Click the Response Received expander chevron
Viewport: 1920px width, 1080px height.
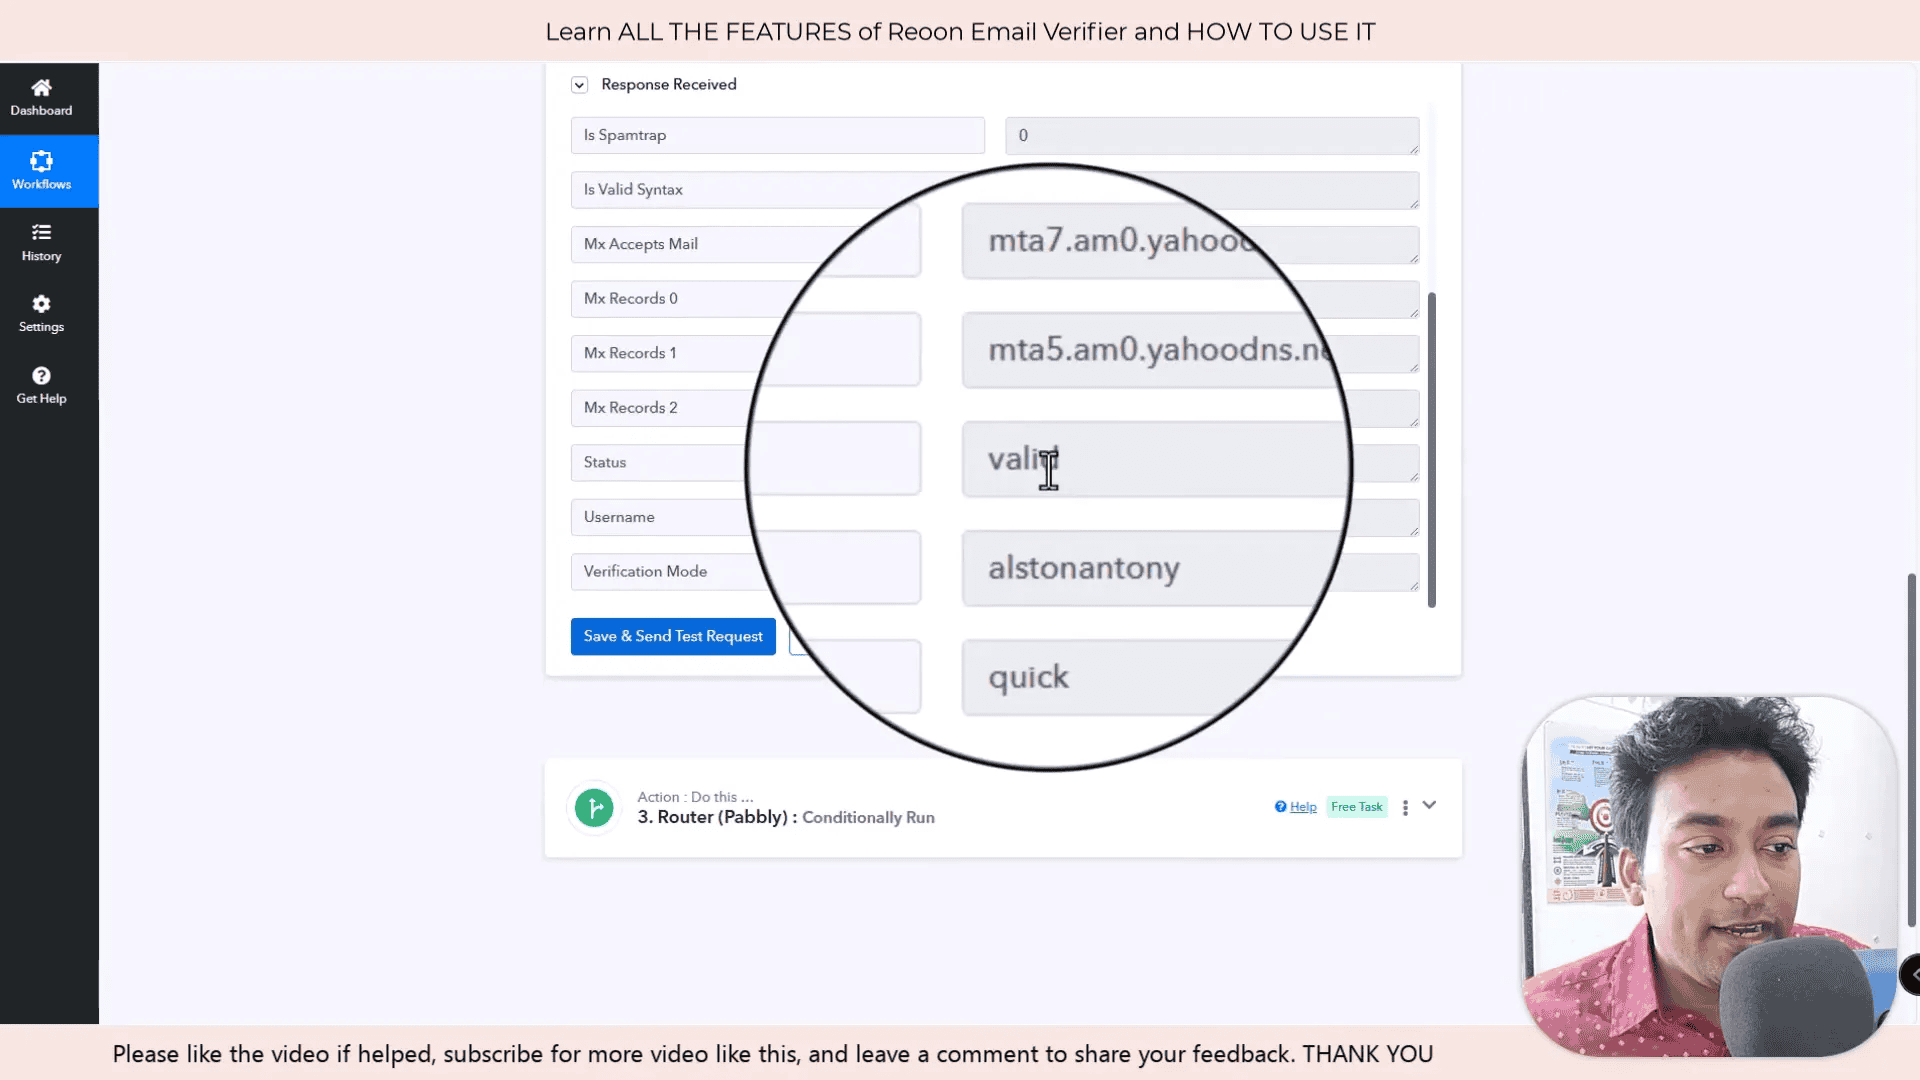580,84
